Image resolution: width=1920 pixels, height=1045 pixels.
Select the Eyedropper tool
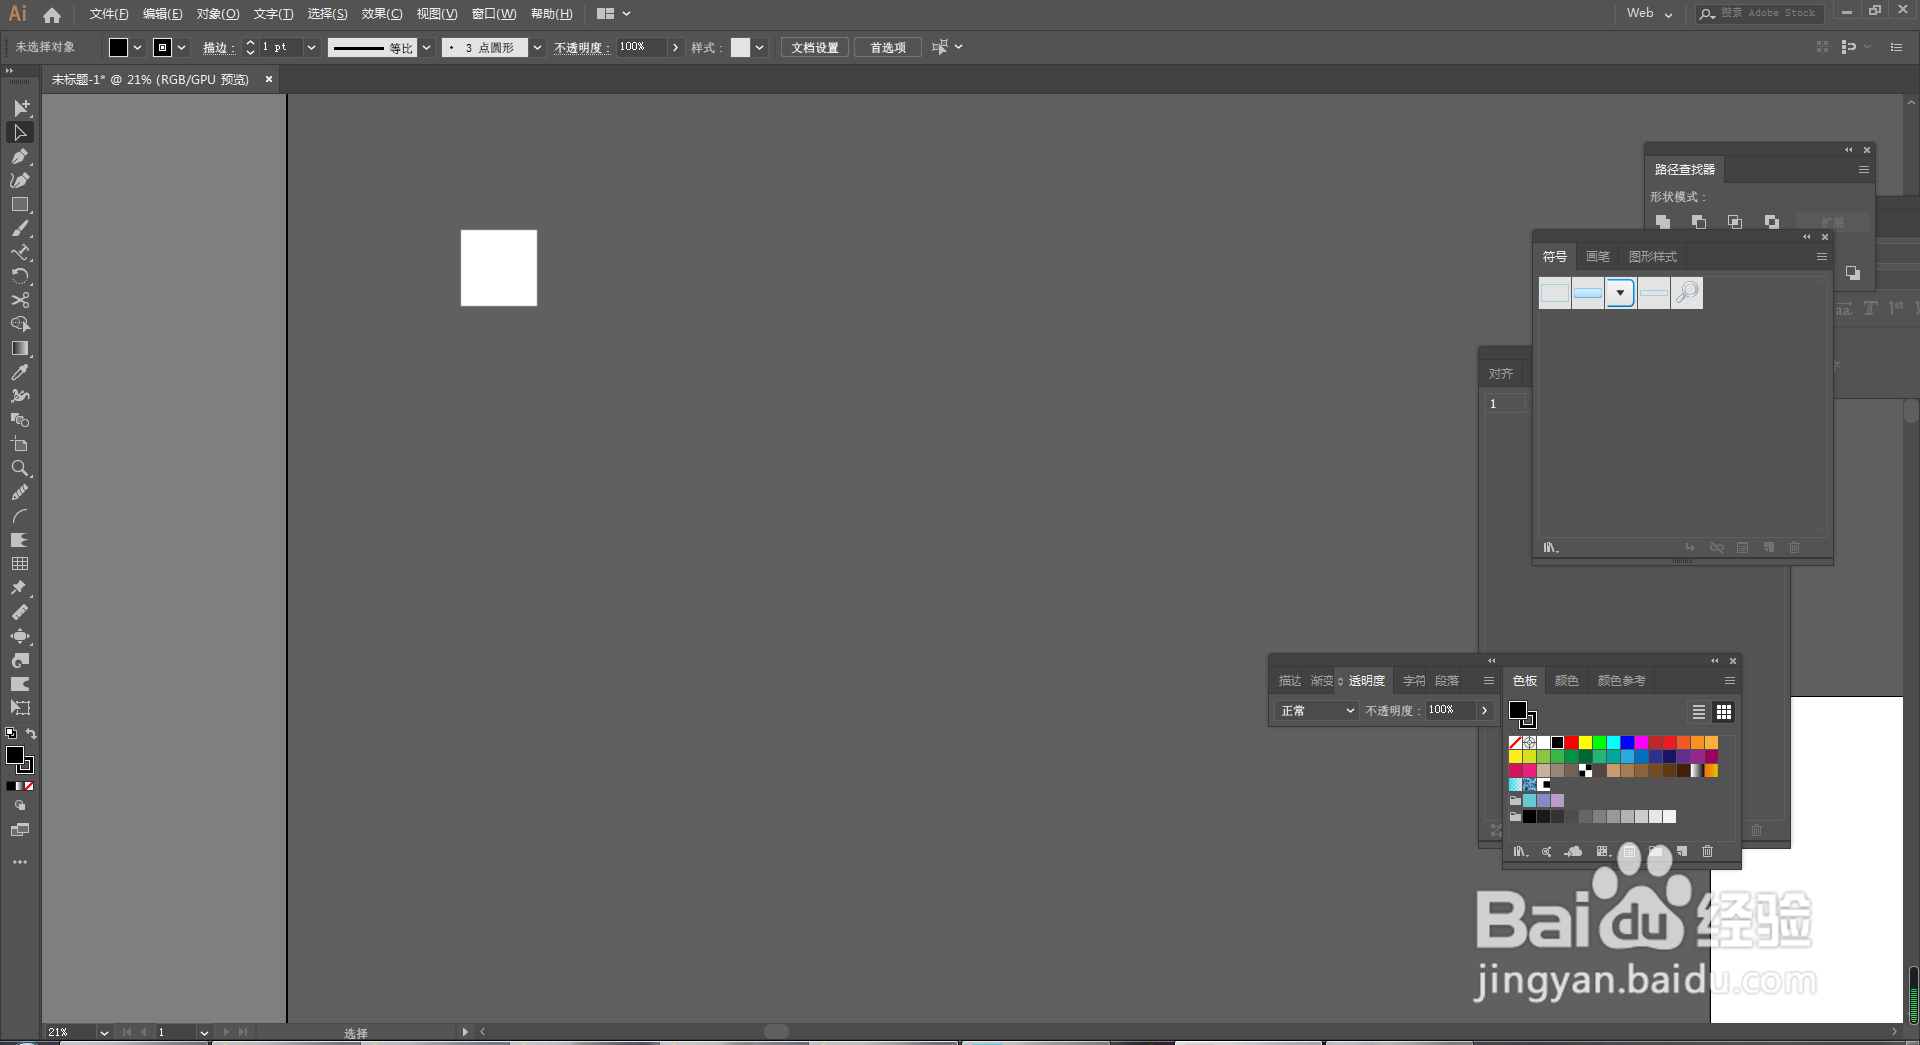click(x=20, y=372)
